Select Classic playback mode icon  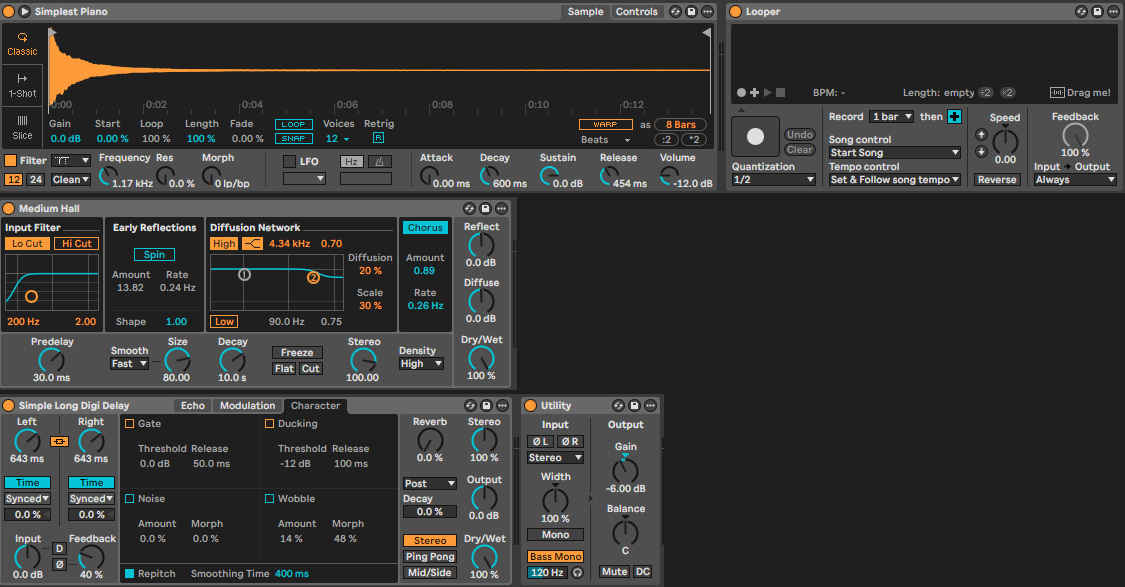[22, 37]
